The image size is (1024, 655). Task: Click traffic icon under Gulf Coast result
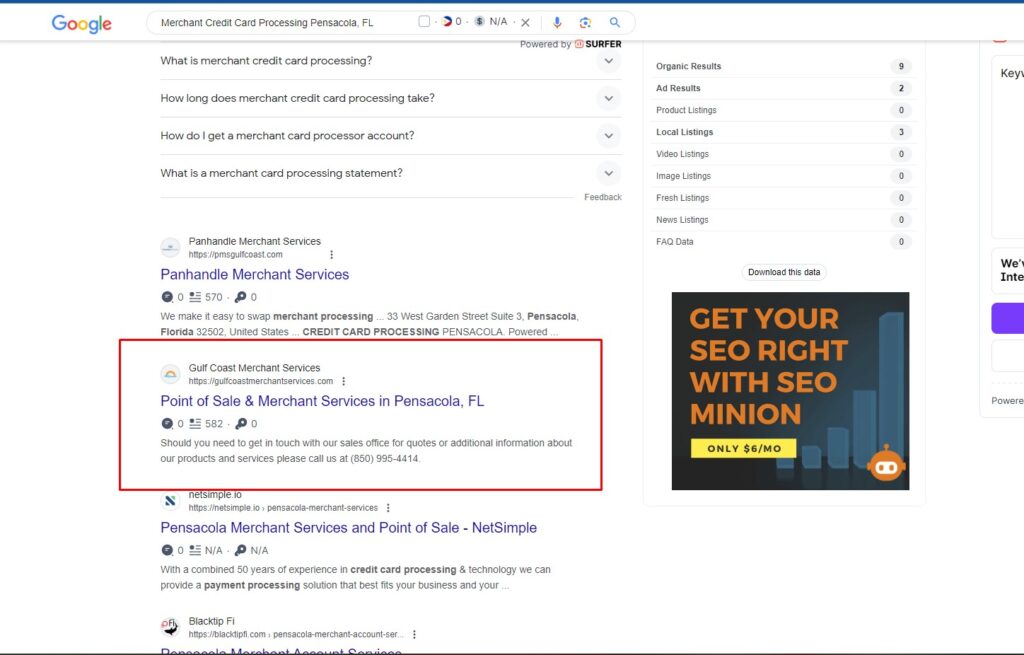click(167, 424)
